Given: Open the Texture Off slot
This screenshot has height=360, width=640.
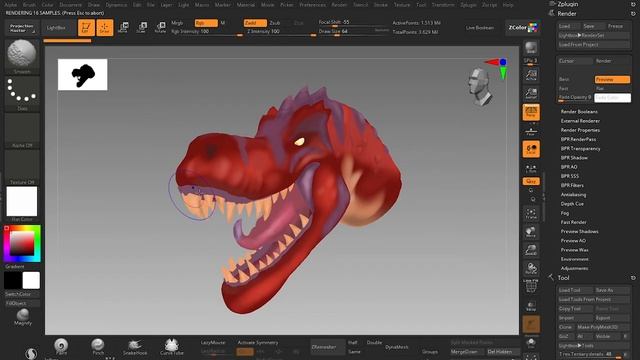Looking at the screenshot, I should click(x=22, y=166).
